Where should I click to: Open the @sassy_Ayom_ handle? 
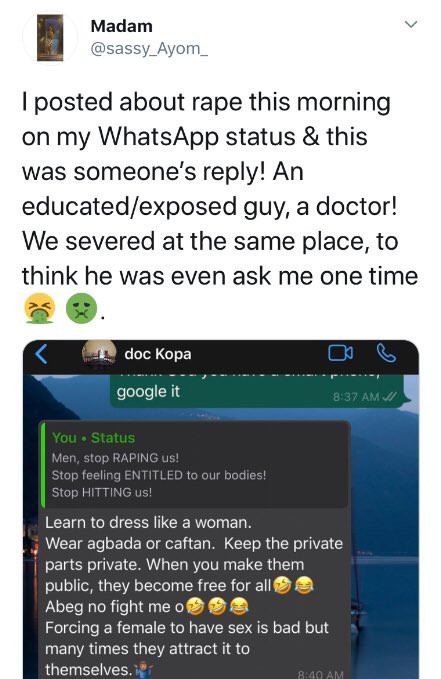[149, 48]
